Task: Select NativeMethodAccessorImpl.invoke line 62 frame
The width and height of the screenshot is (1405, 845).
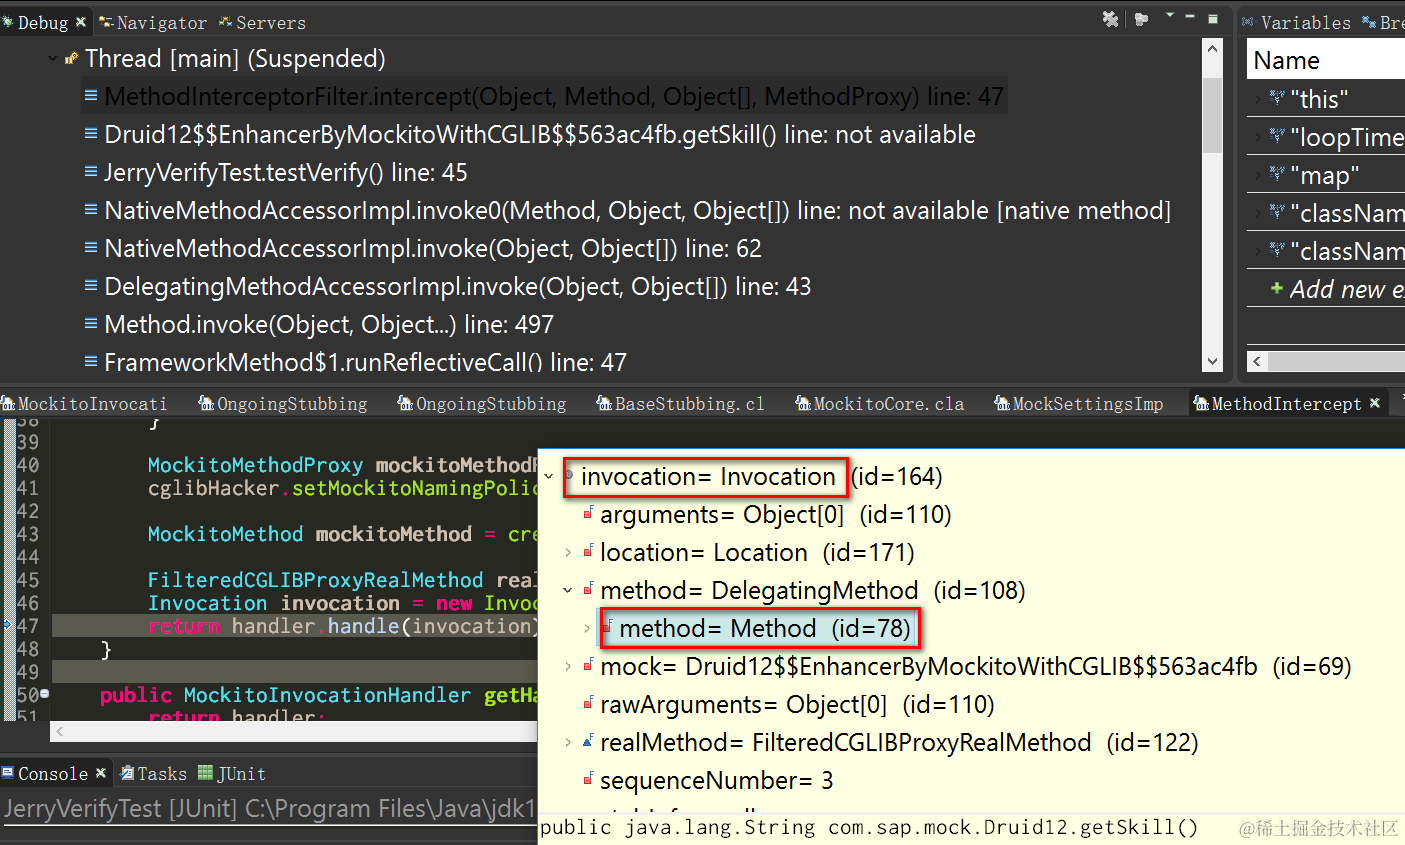Action: point(433,249)
